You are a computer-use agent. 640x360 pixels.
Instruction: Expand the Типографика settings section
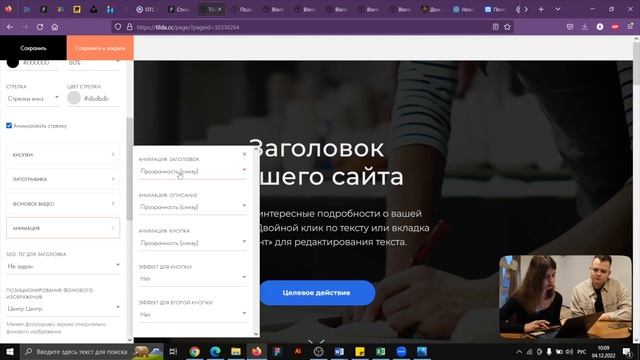(63, 179)
